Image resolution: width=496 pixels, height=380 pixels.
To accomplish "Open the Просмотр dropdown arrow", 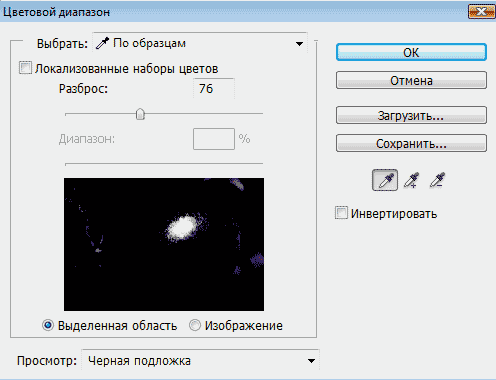I will click(311, 361).
